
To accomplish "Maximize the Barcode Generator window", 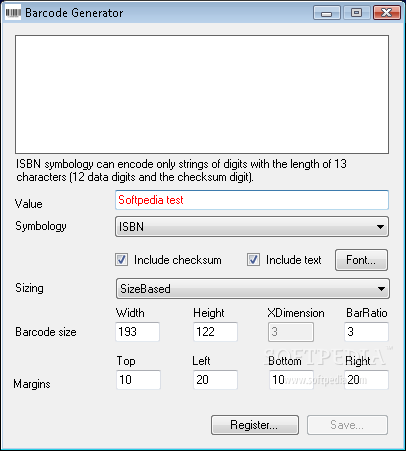I will (357, 13).
